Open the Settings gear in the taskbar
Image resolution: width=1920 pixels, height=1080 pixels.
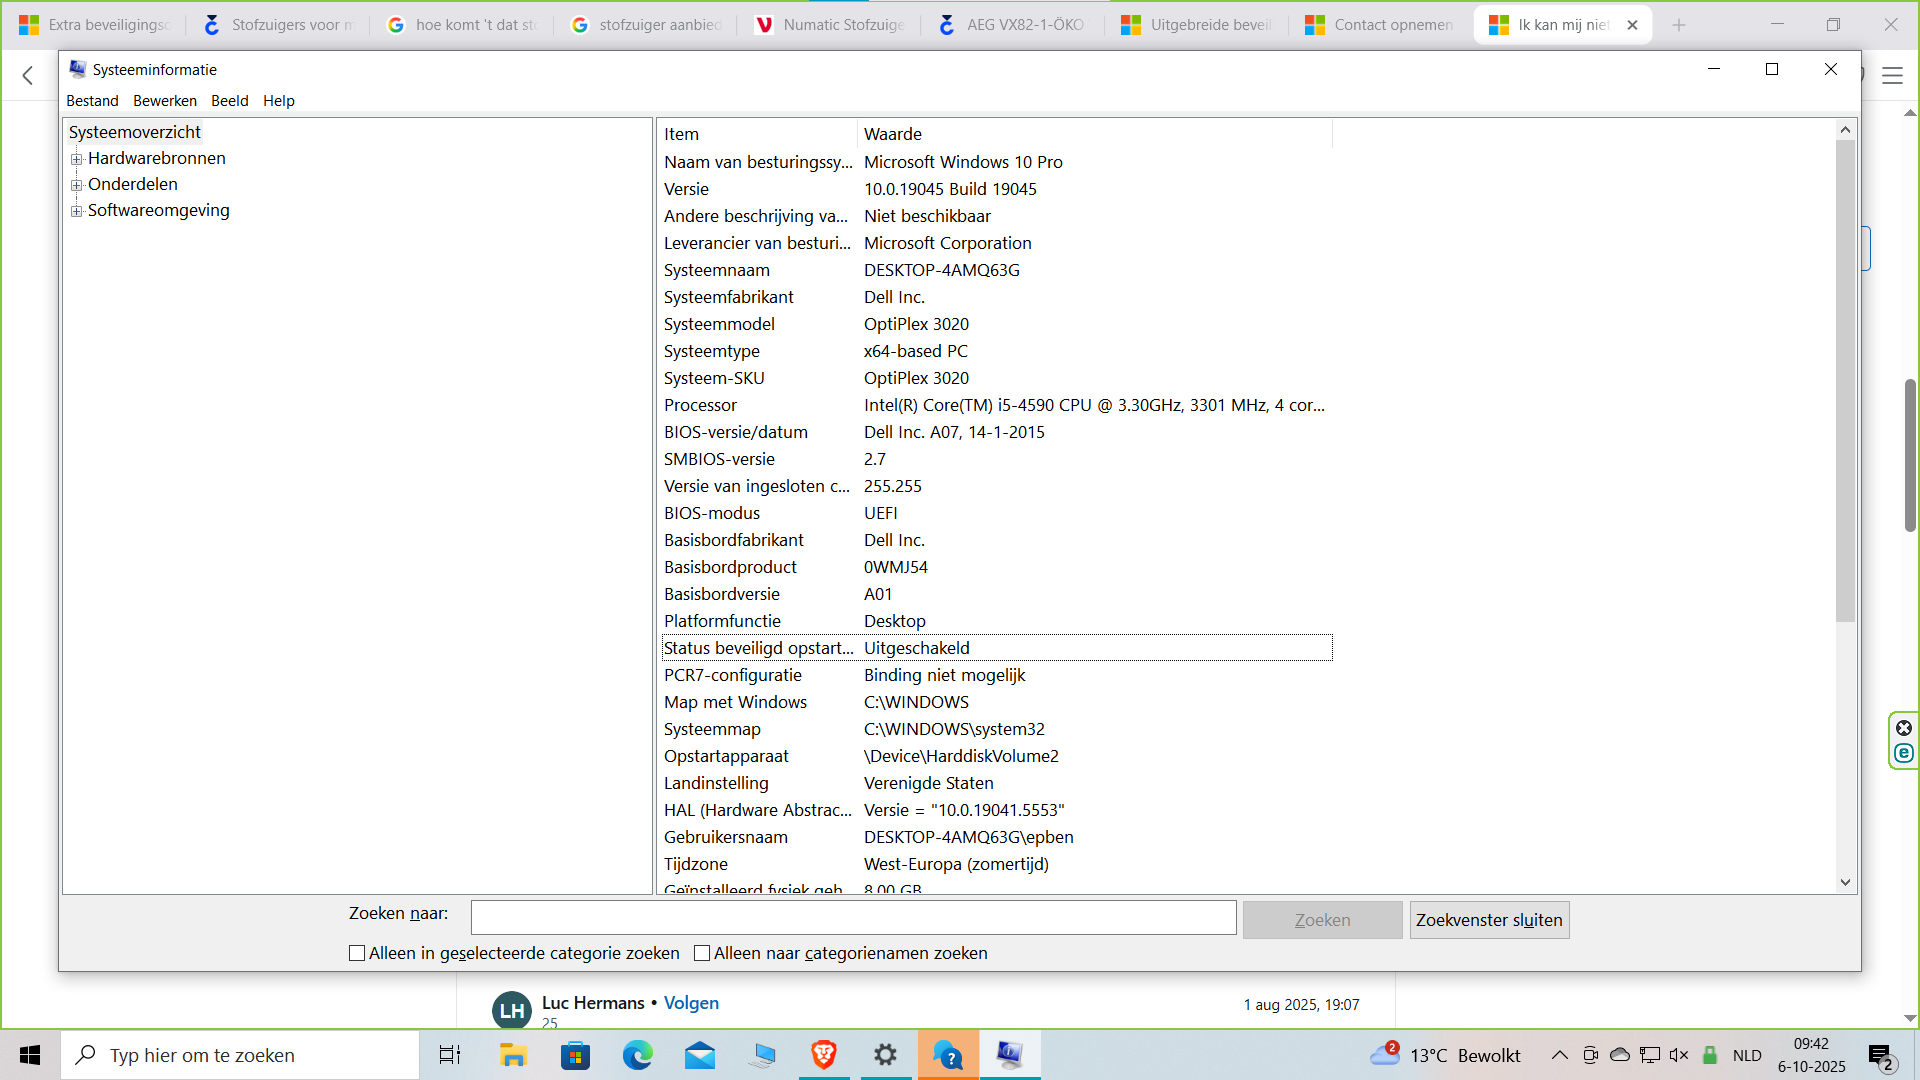pos(886,1055)
